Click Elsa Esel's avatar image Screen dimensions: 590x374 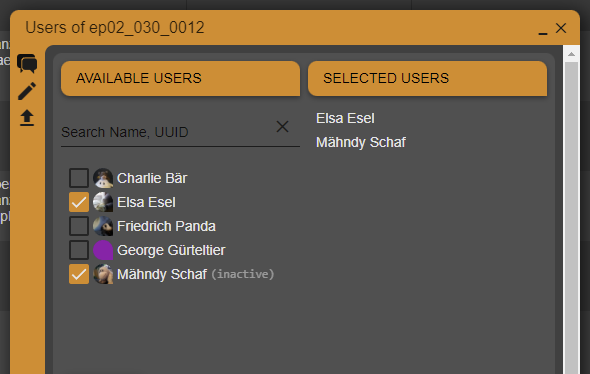coord(103,202)
